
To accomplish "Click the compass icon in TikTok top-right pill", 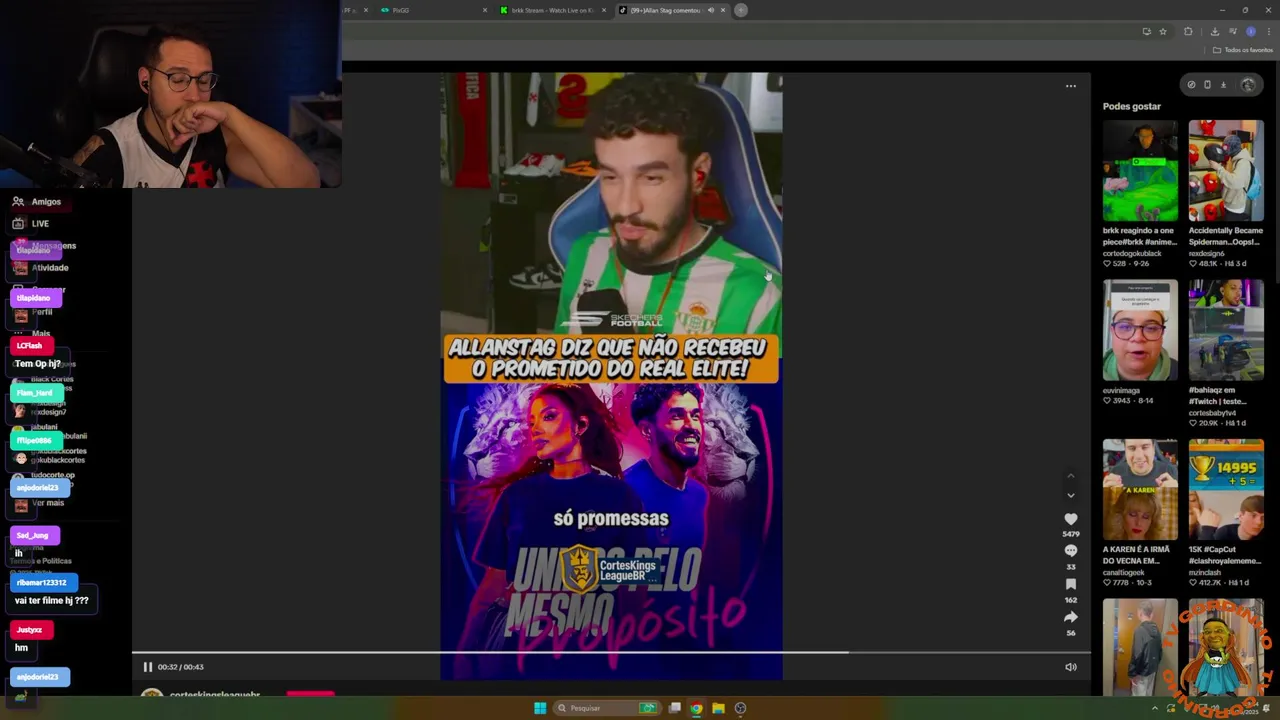I will pos(1191,85).
